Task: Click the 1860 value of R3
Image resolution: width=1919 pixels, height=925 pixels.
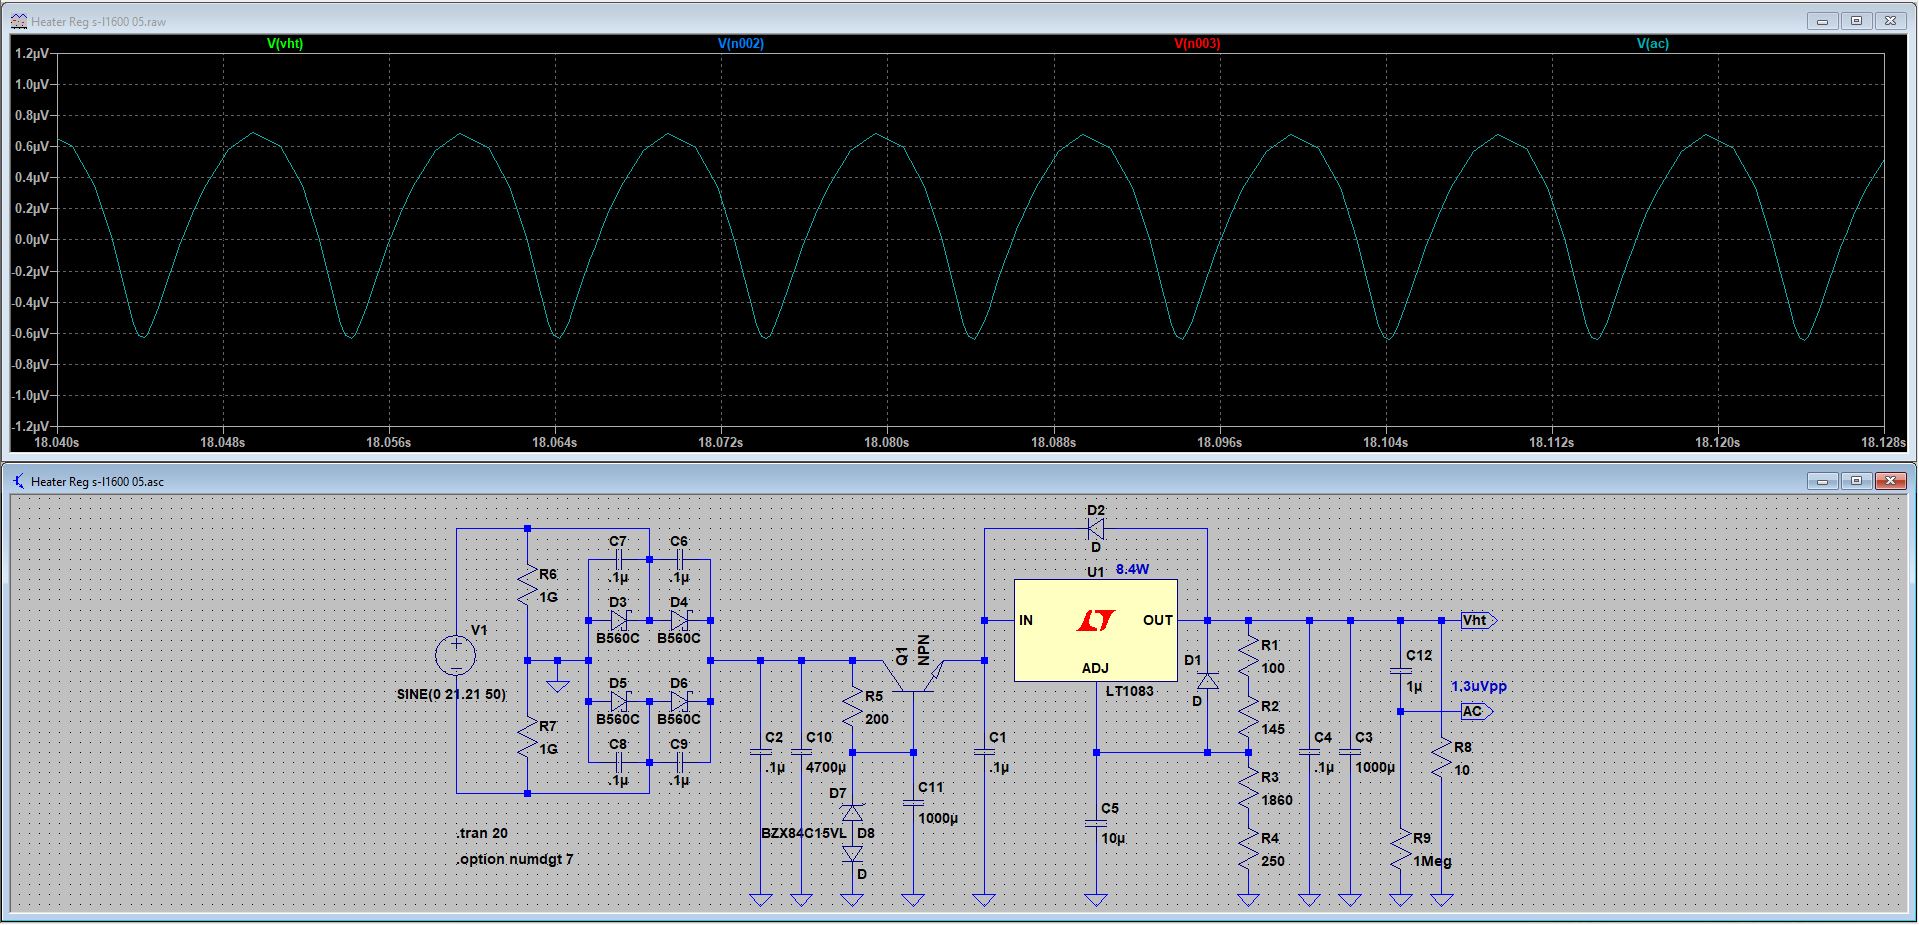Action: pos(1277,800)
